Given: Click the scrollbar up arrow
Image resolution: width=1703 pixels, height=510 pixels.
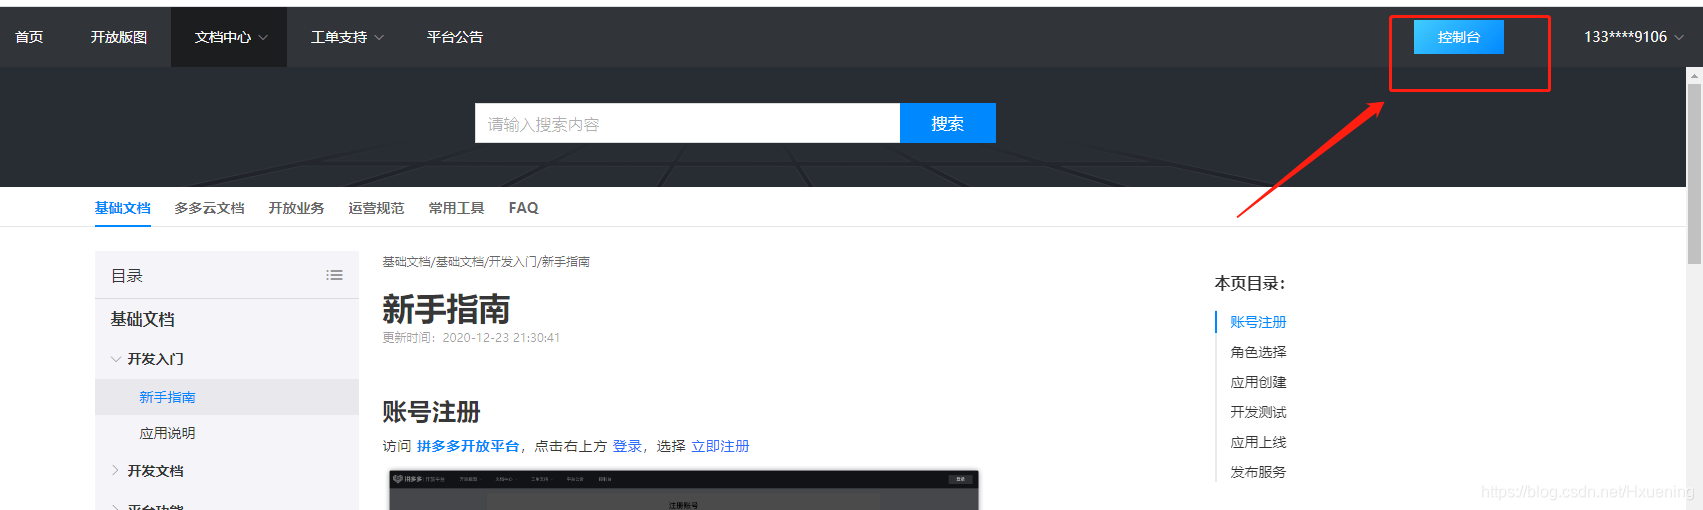Looking at the screenshot, I should (x=1694, y=75).
